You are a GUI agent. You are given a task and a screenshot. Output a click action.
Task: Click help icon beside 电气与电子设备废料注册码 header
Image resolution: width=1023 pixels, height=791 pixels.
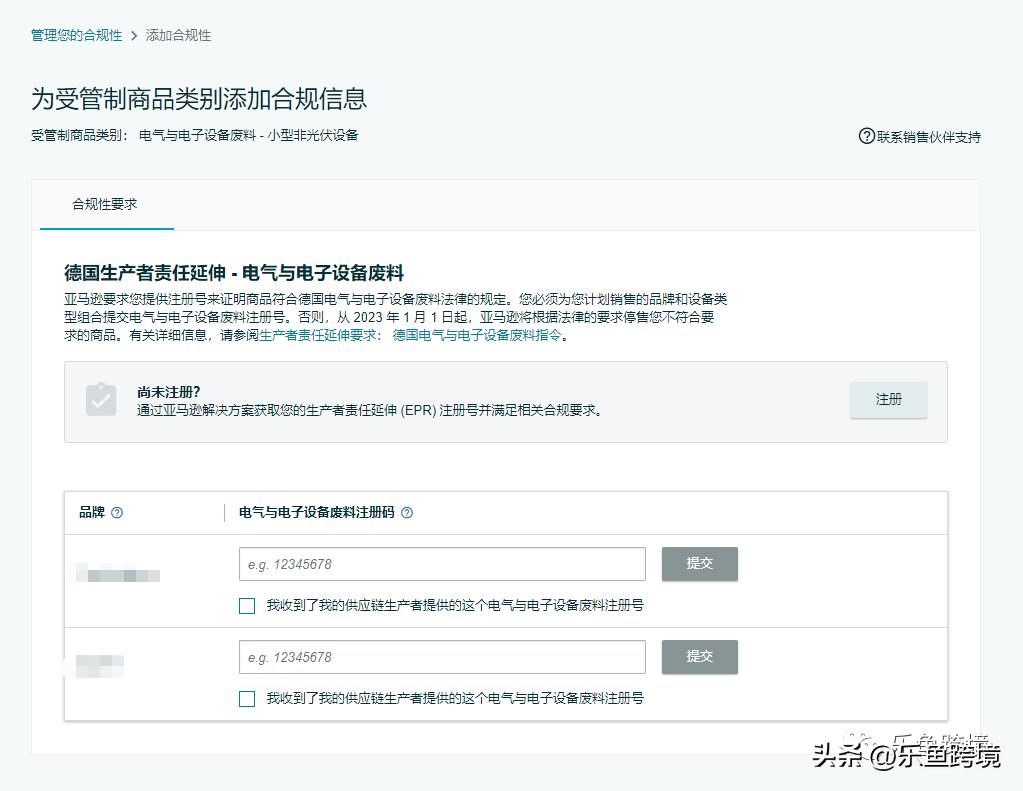406,512
